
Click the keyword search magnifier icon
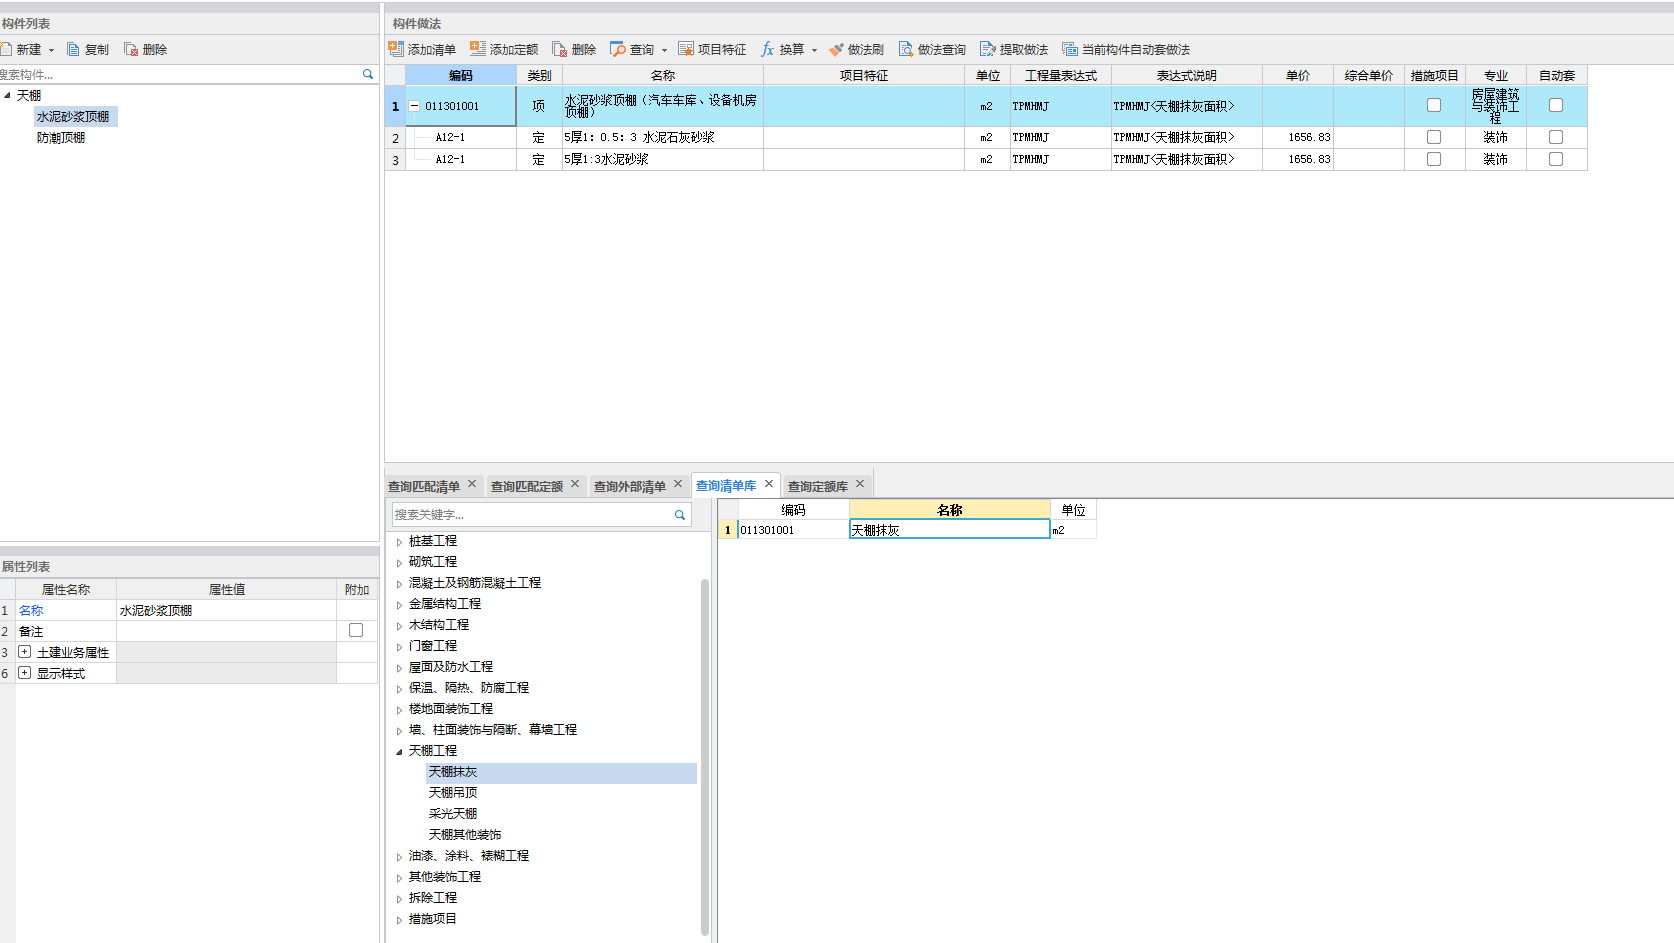(680, 515)
